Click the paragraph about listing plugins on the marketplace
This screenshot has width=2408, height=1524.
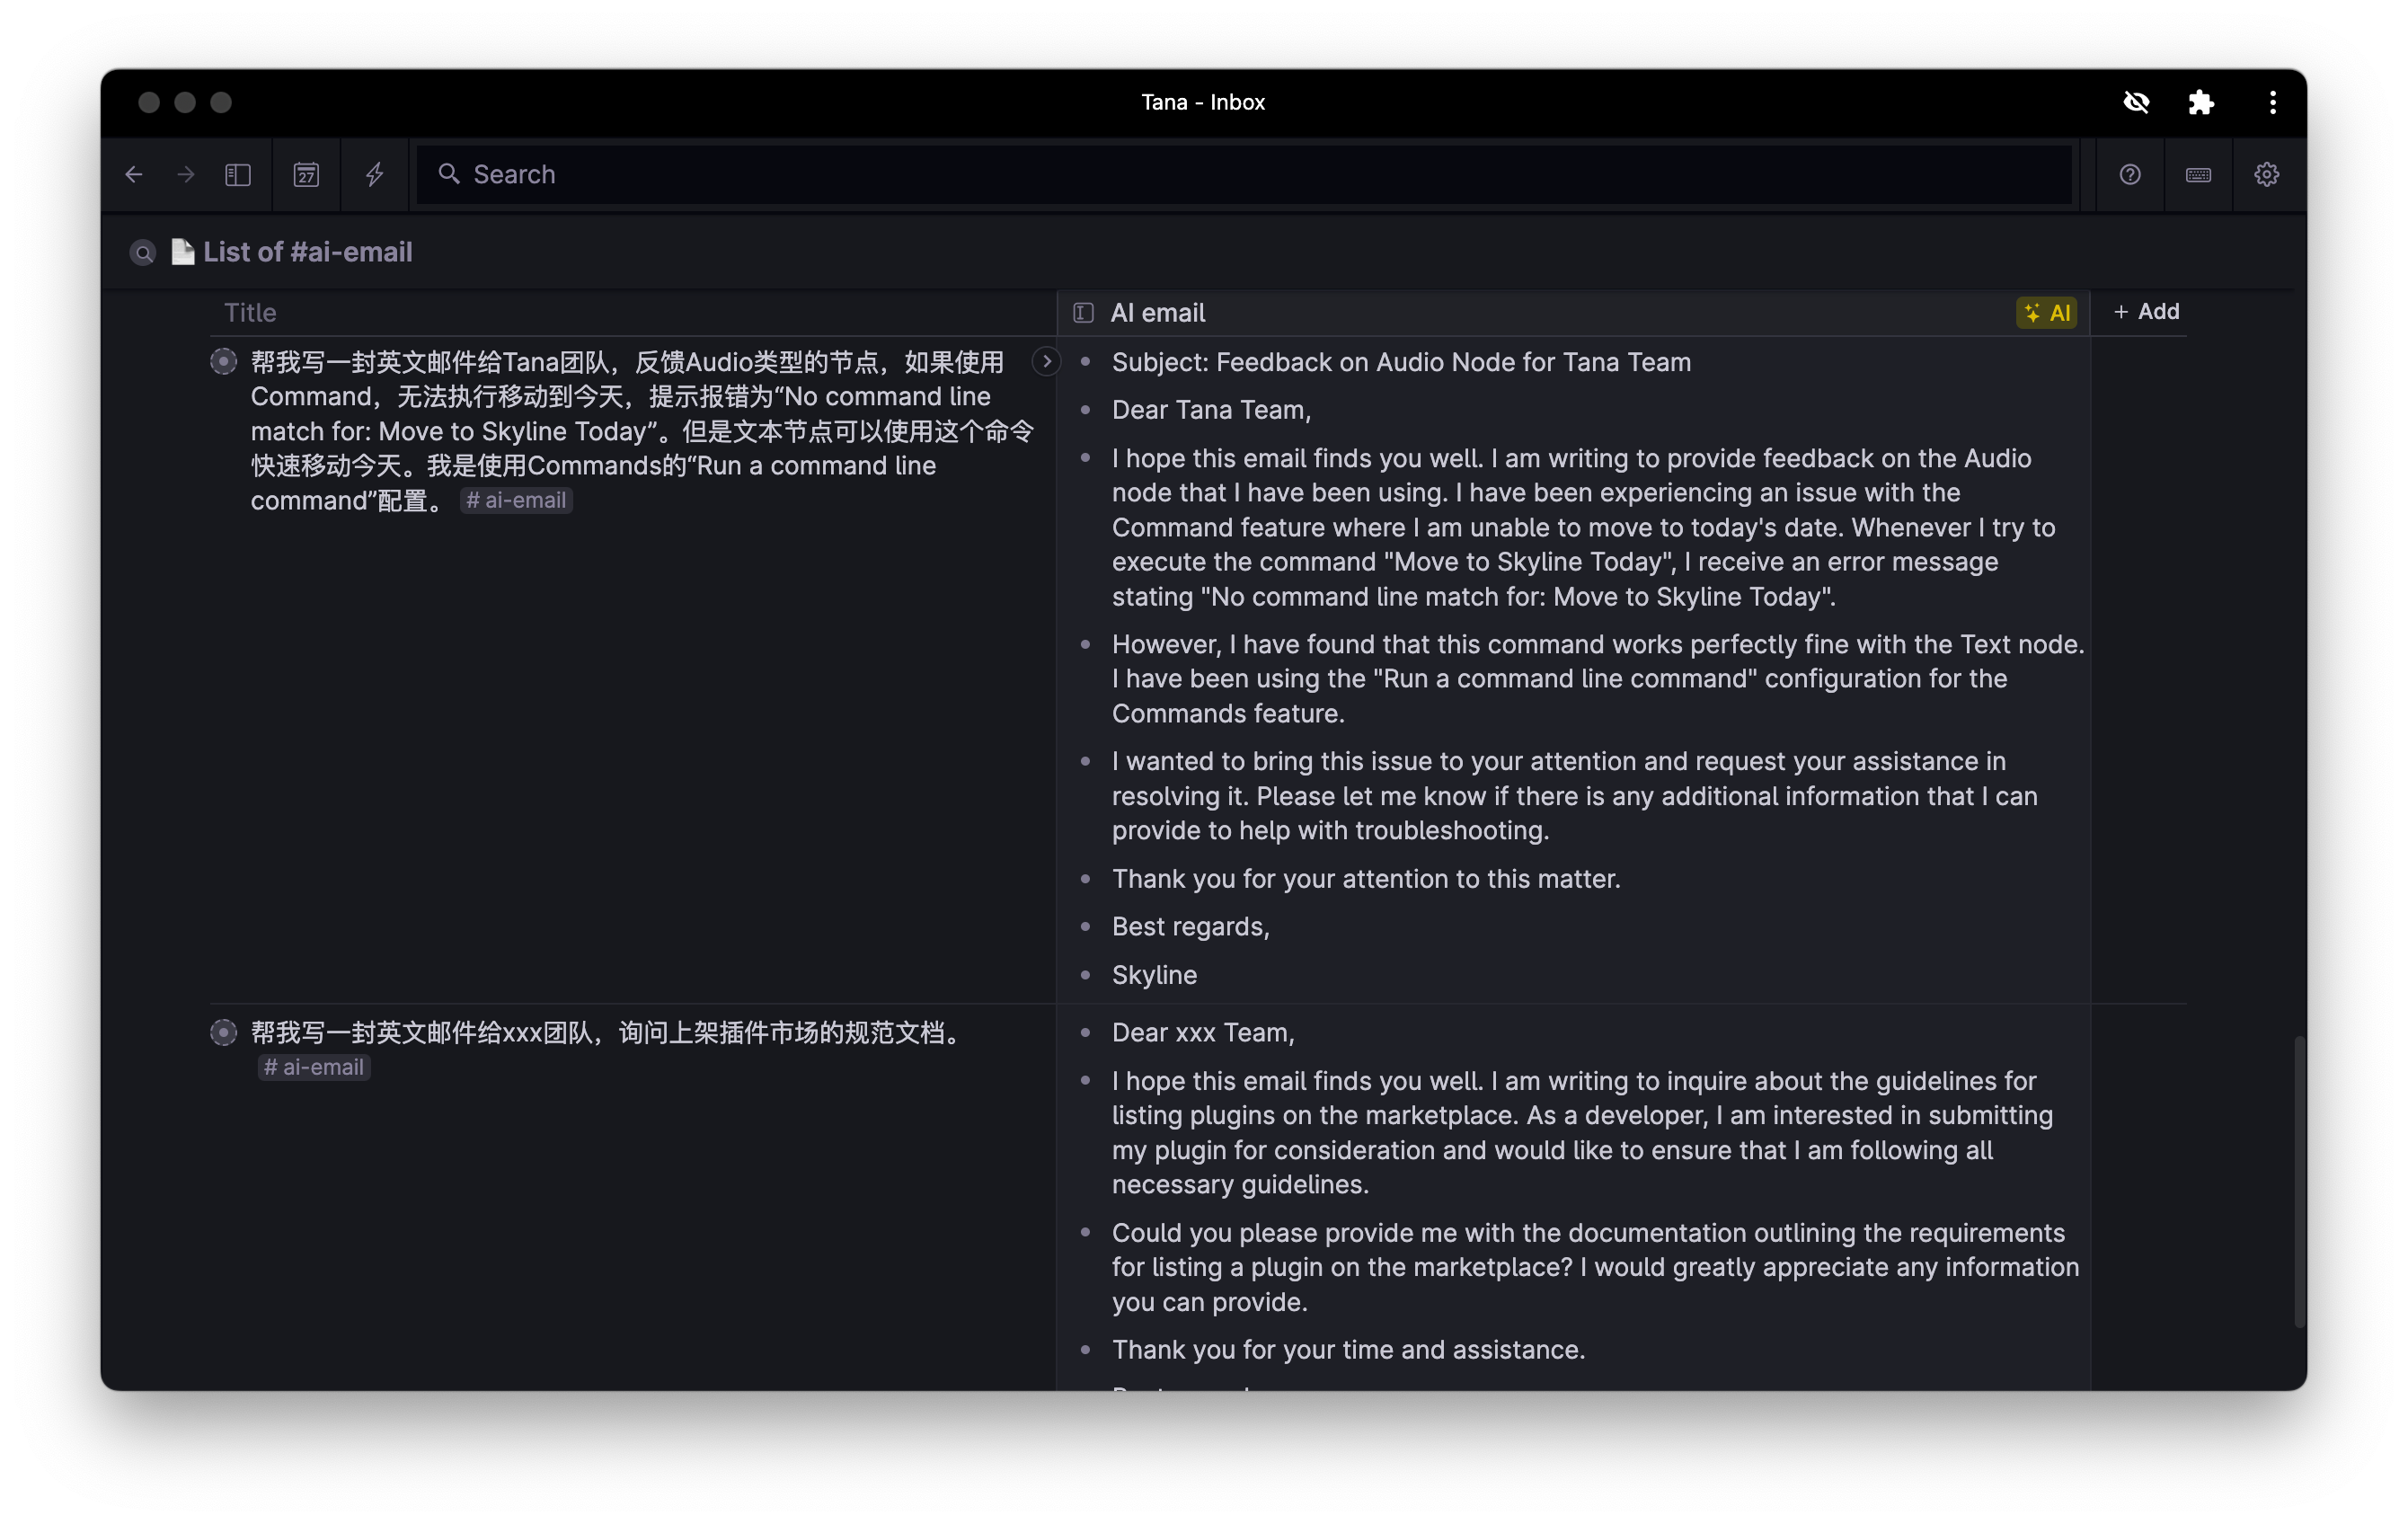1582,1133
